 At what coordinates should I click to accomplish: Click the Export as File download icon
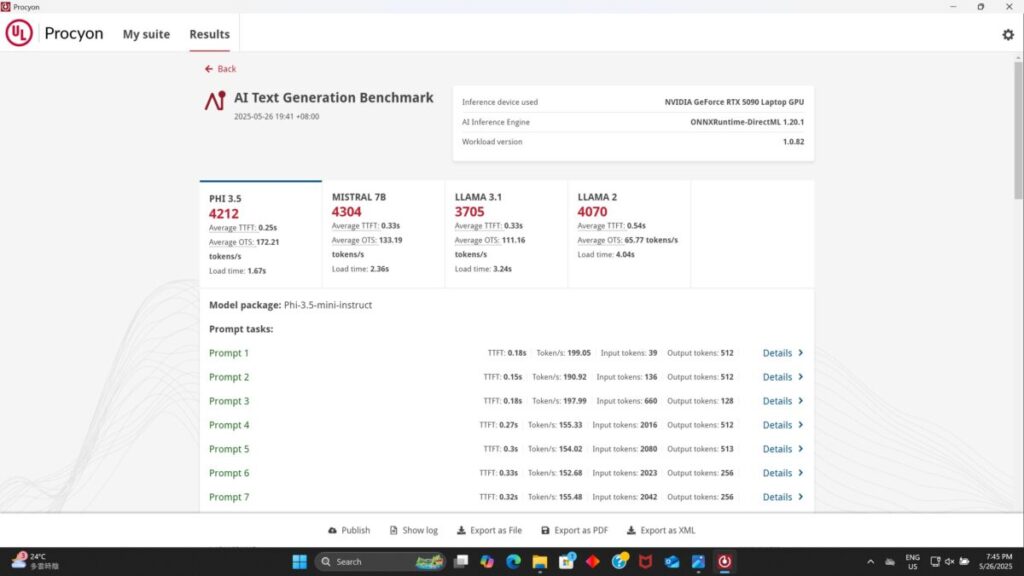pyautogui.click(x=461, y=530)
